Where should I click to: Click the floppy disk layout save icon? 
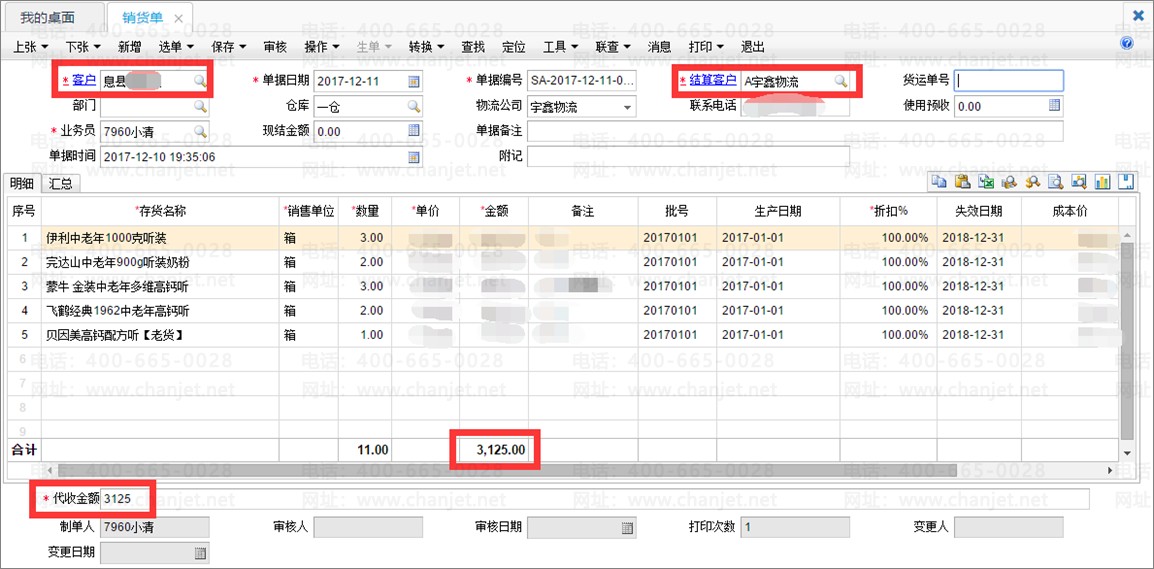coord(1126,182)
